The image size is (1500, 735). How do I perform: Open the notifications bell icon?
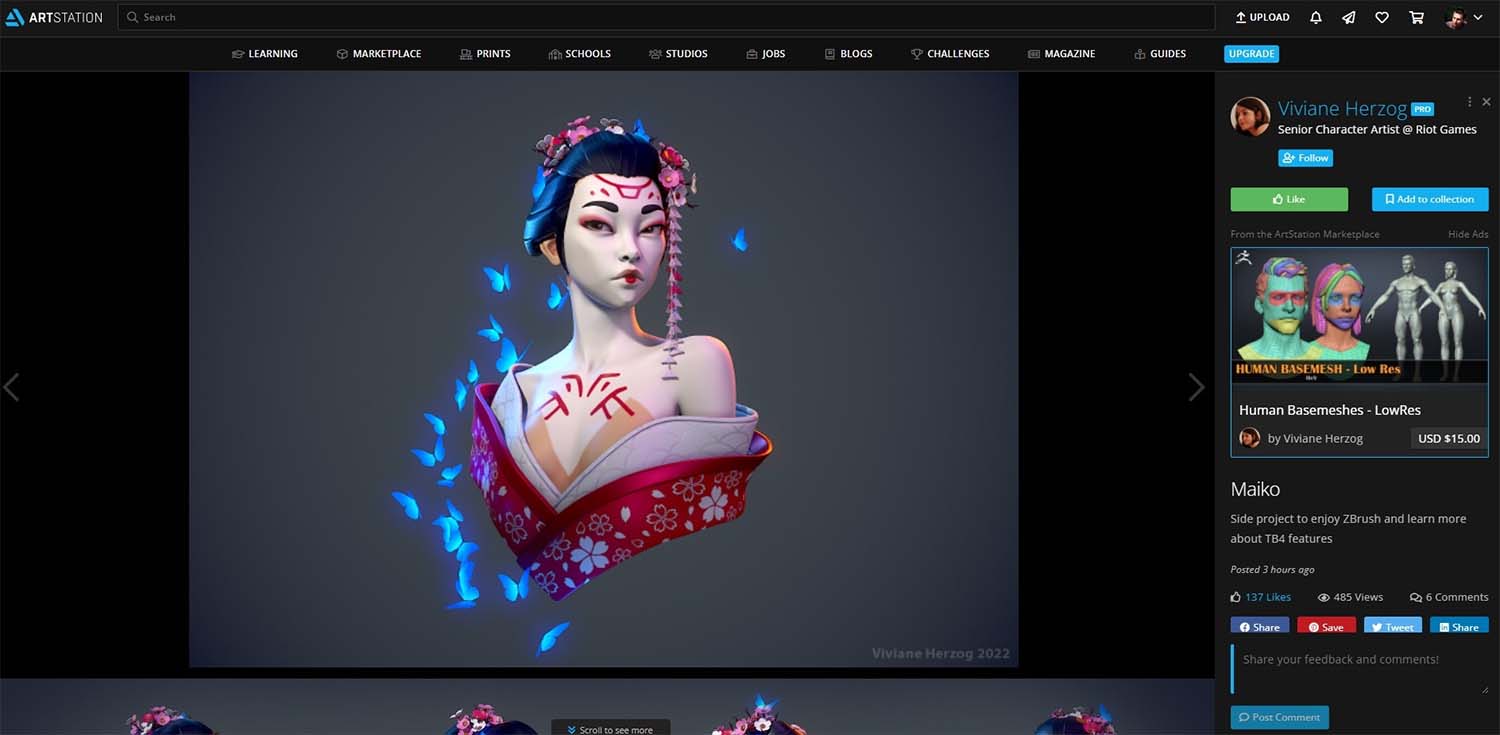click(x=1315, y=17)
